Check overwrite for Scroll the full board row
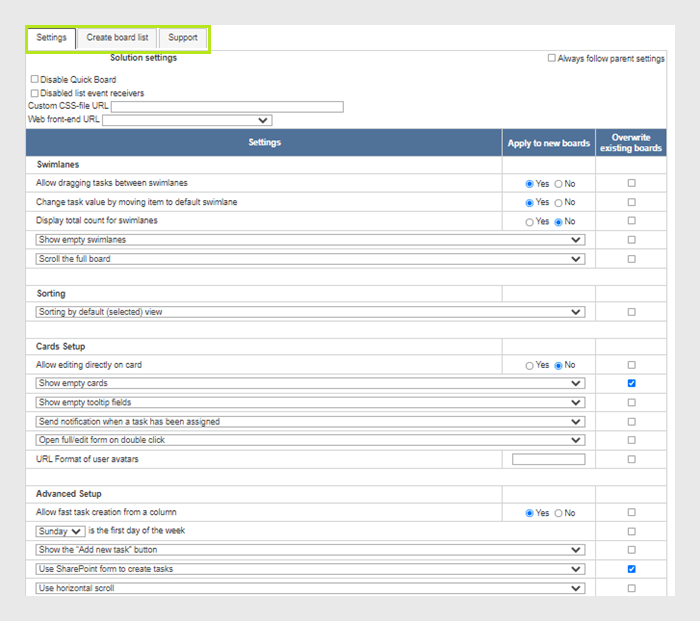Screen dimensions: 700x621 632,259
